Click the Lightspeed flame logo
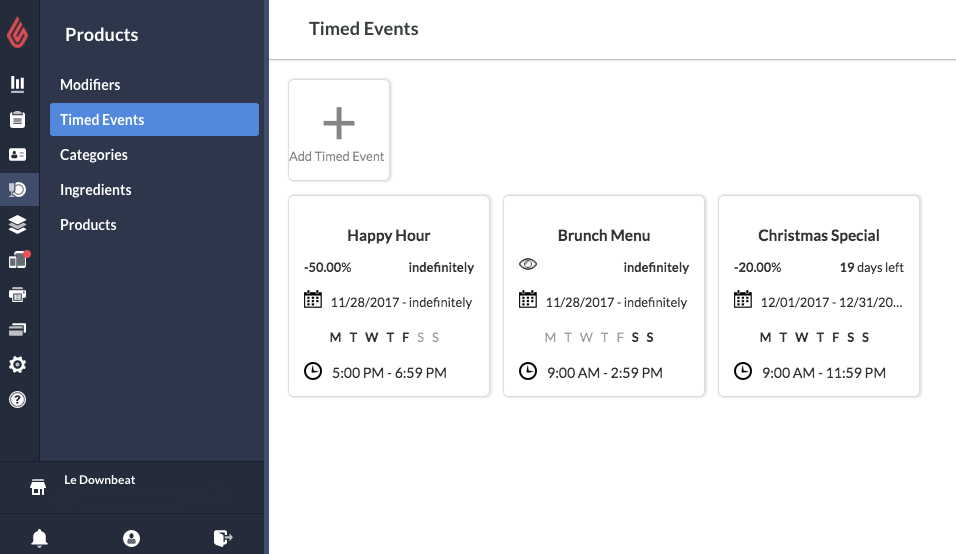956x554 pixels. (x=18, y=34)
